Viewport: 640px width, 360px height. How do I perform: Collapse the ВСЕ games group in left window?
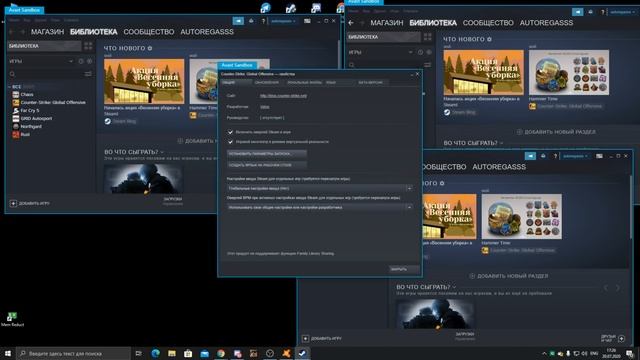tap(10, 87)
